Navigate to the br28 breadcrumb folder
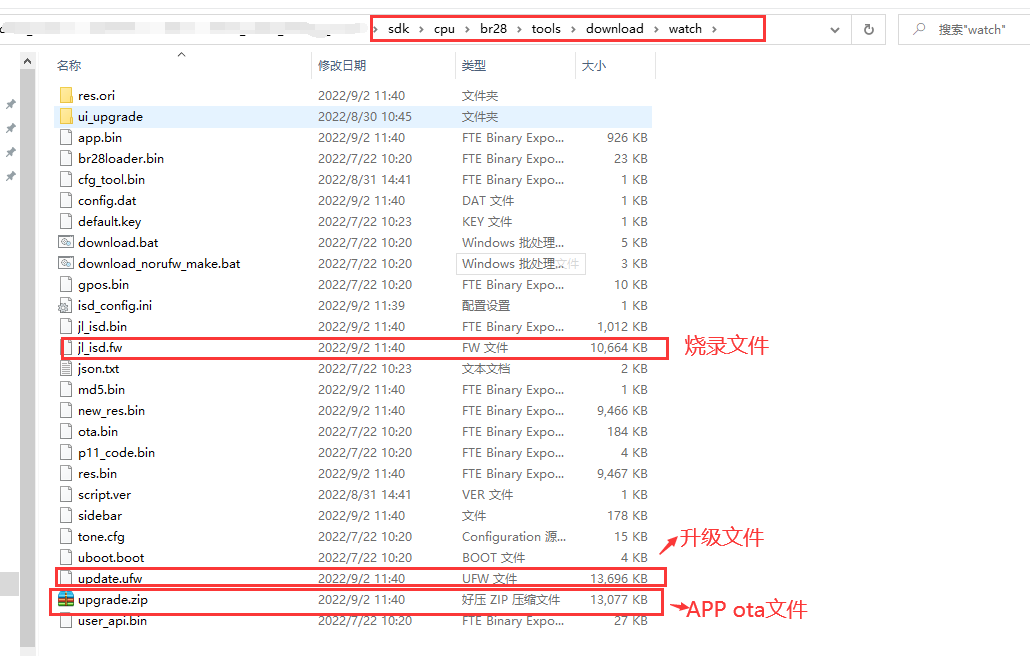 point(493,29)
